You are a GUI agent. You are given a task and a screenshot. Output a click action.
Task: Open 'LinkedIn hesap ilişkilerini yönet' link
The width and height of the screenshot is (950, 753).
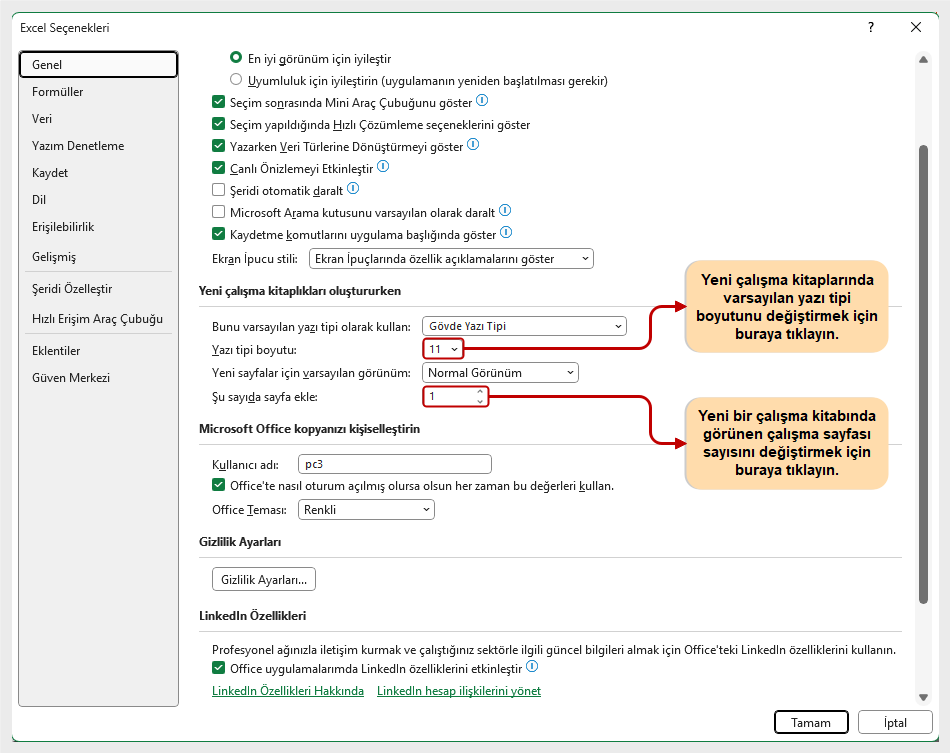459,691
